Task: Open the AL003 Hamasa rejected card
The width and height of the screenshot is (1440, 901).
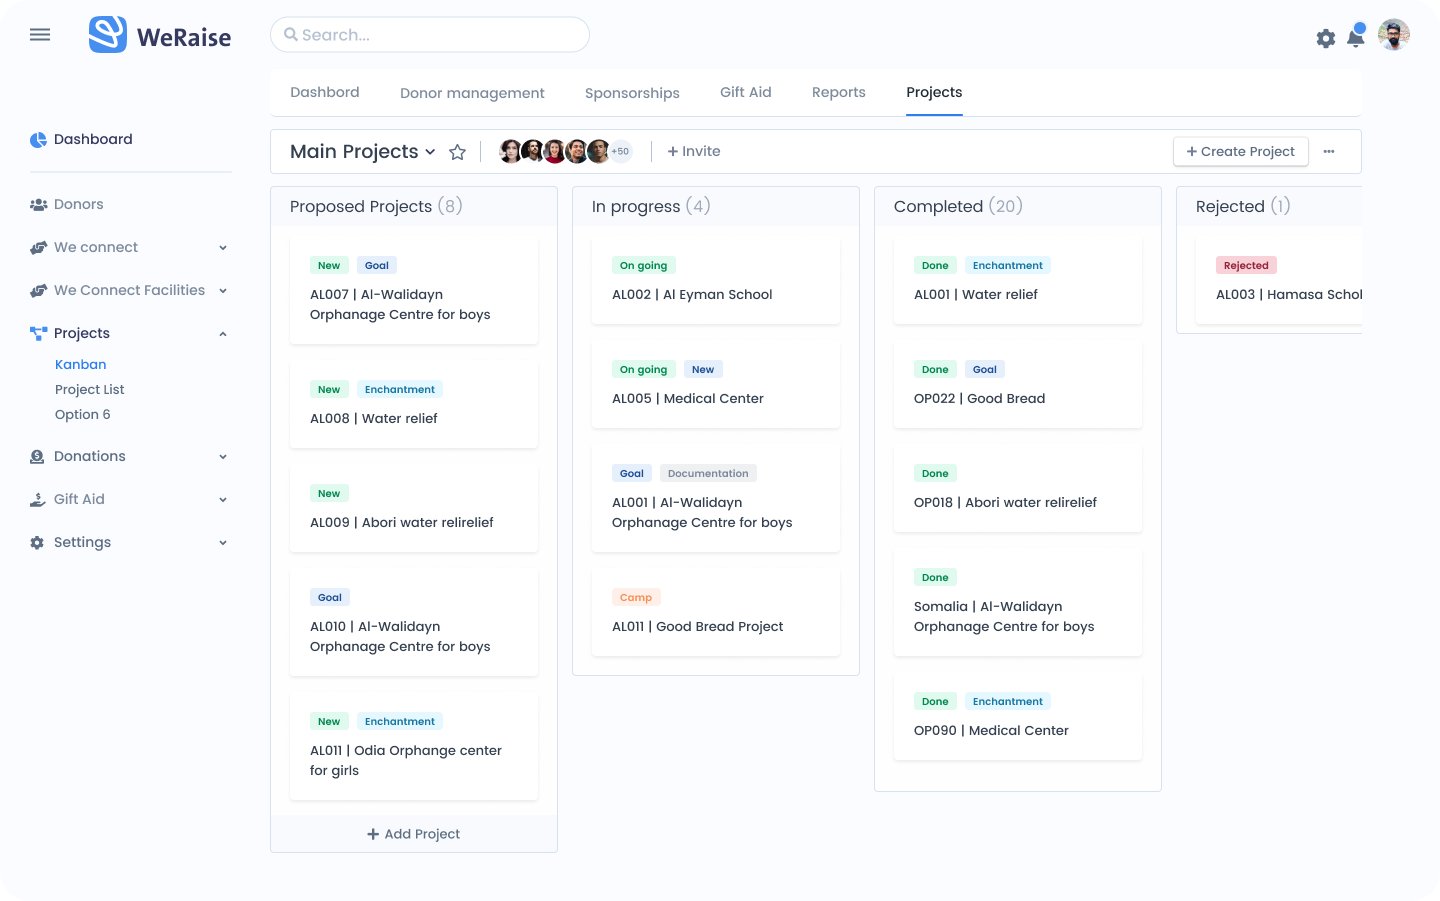Action: [x=1279, y=280]
